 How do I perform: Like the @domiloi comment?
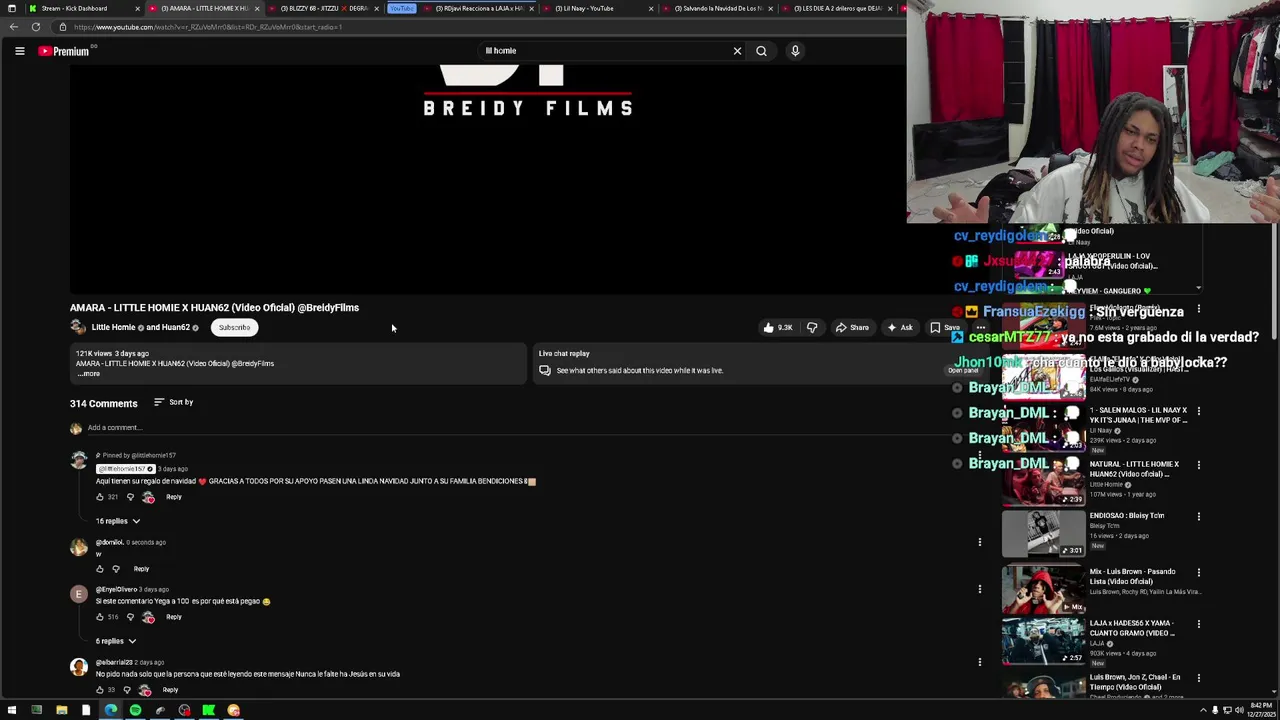click(x=100, y=569)
